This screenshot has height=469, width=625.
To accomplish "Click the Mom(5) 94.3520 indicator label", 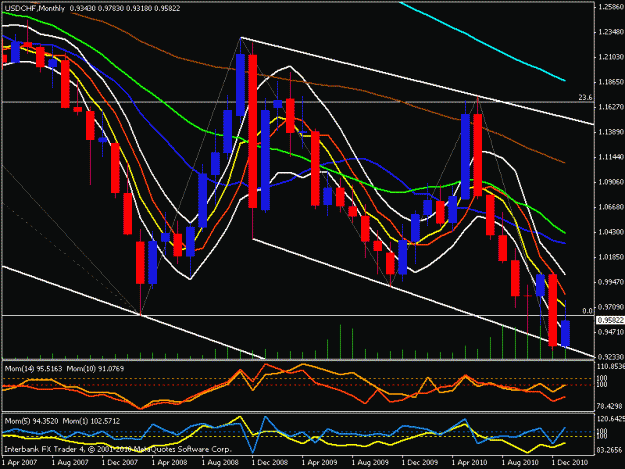I will pos(31,421).
